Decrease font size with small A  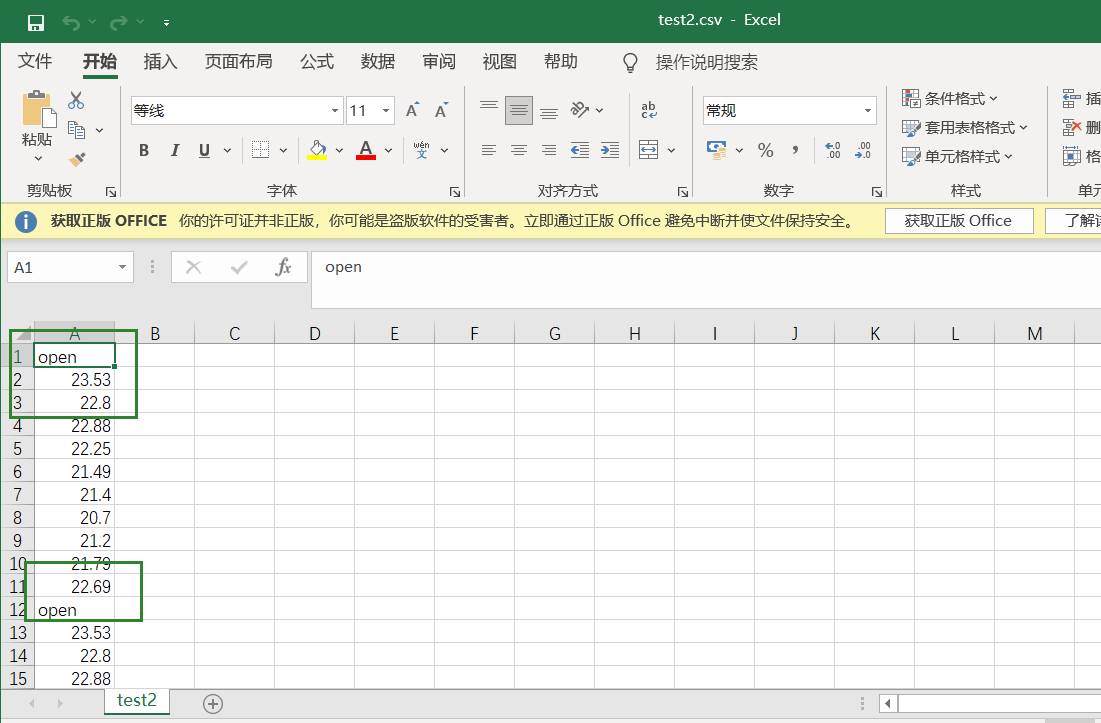(x=441, y=111)
